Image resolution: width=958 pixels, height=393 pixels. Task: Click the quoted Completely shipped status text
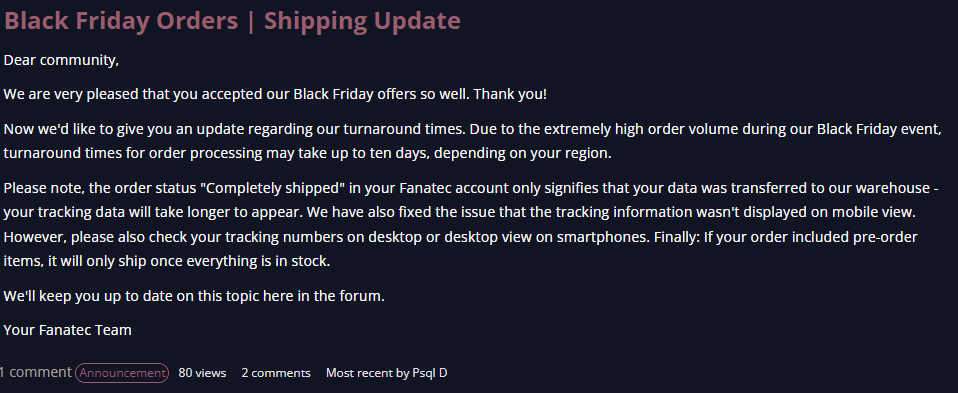pyautogui.click(x=277, y=187)
